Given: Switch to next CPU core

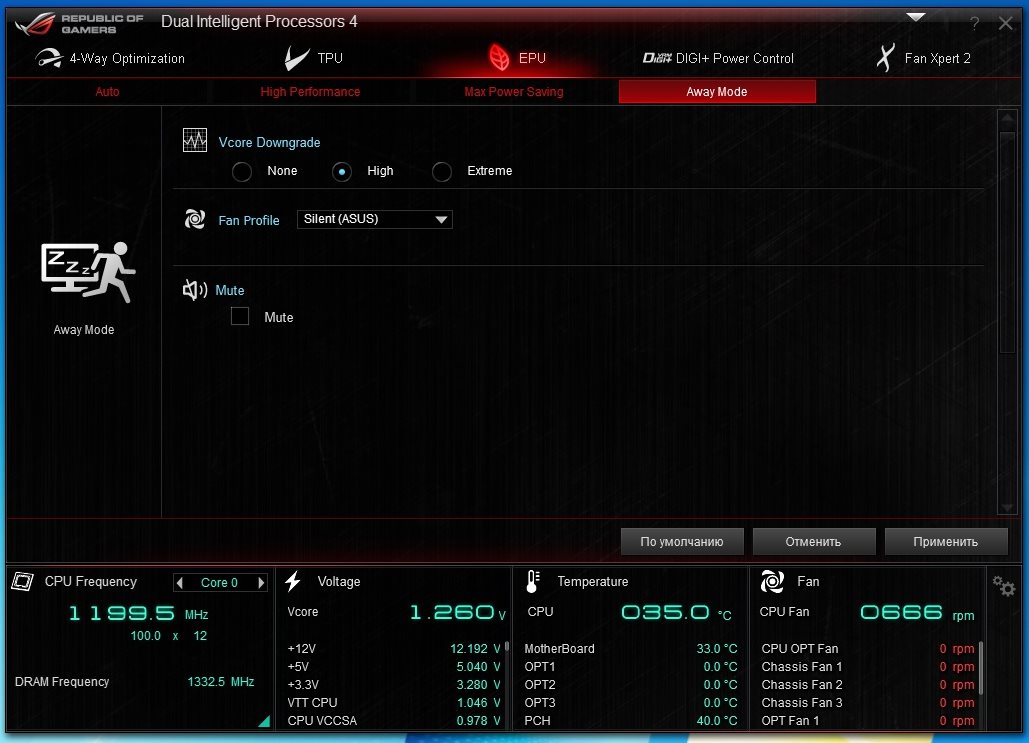Looking at the screenshot, I should 261,582.
